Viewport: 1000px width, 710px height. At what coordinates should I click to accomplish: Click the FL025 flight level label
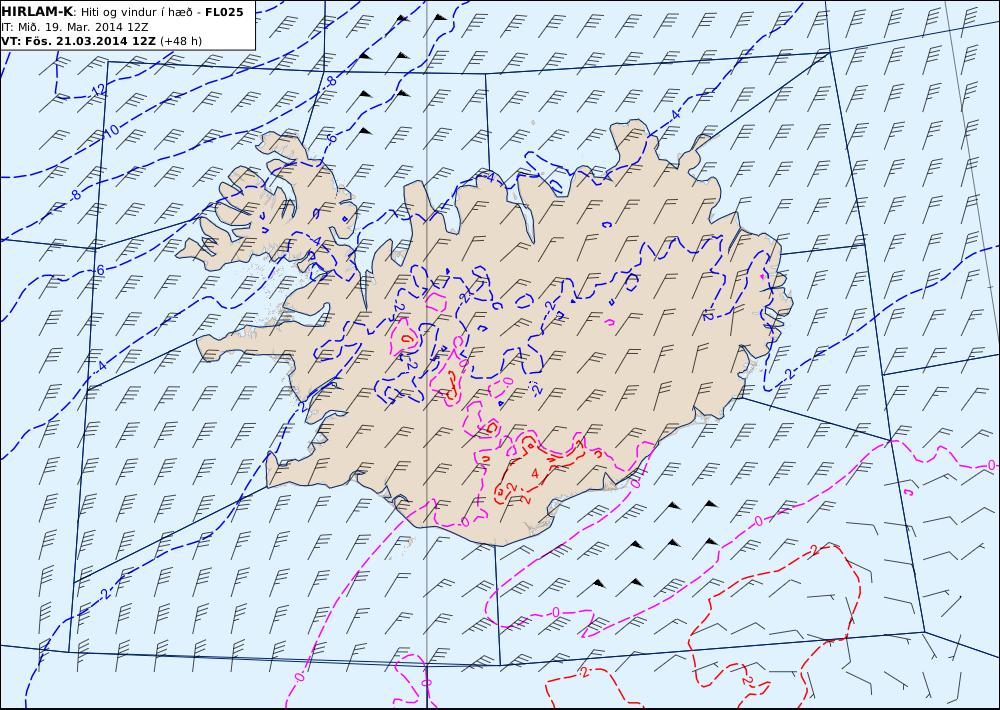point(224,12)
